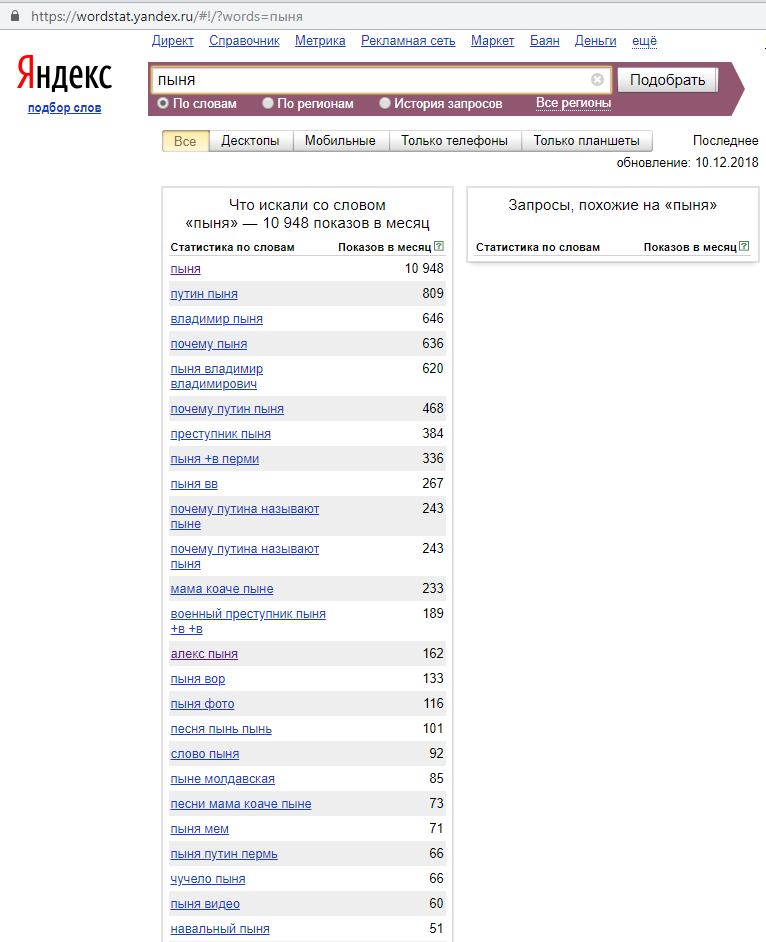Click the value '646' for 'владимир пыня'
The width and height of the screenshot is (766, 942).
433,319
